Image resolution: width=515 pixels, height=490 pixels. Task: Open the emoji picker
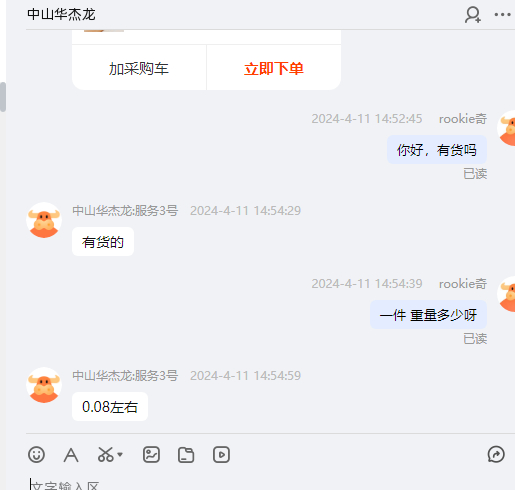tap(36, 454)
